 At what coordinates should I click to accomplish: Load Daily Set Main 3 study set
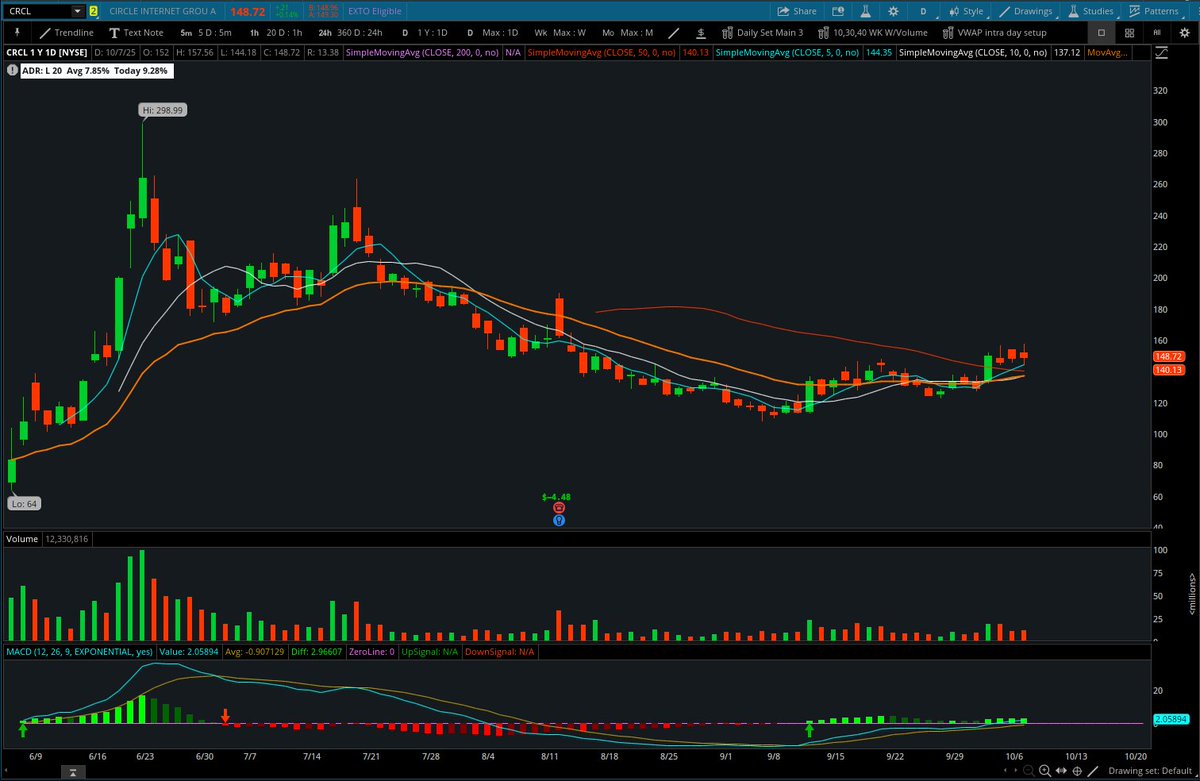click(762, 33)
